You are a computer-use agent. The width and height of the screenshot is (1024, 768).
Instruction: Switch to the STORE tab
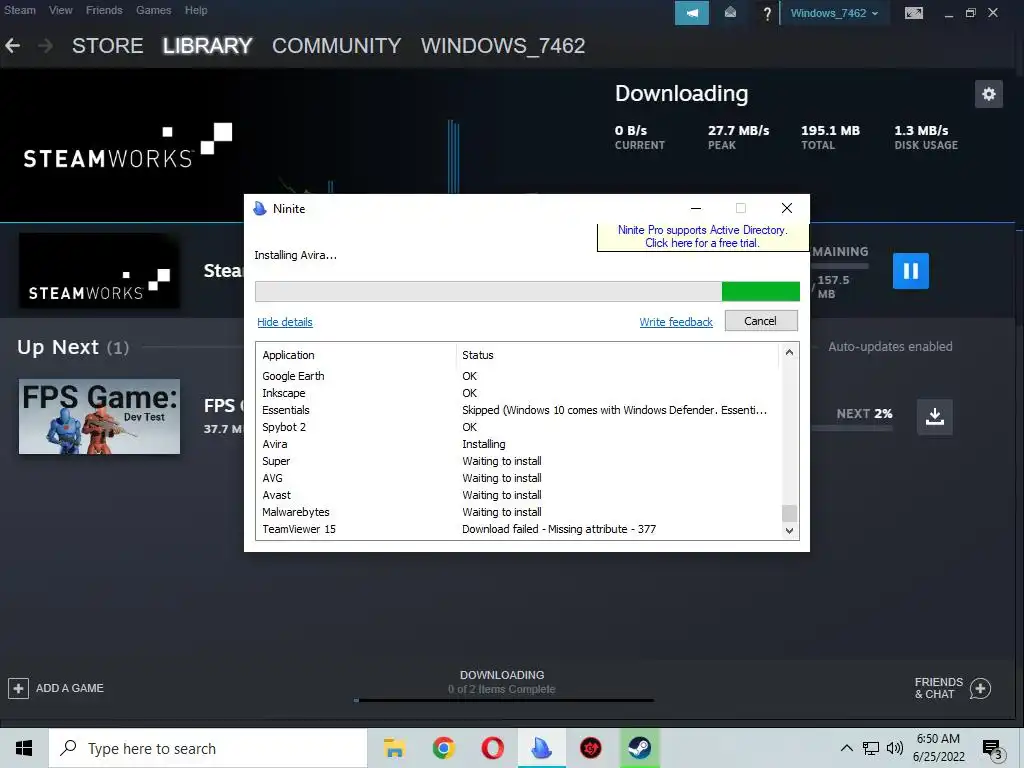click(x=108, y=46)
